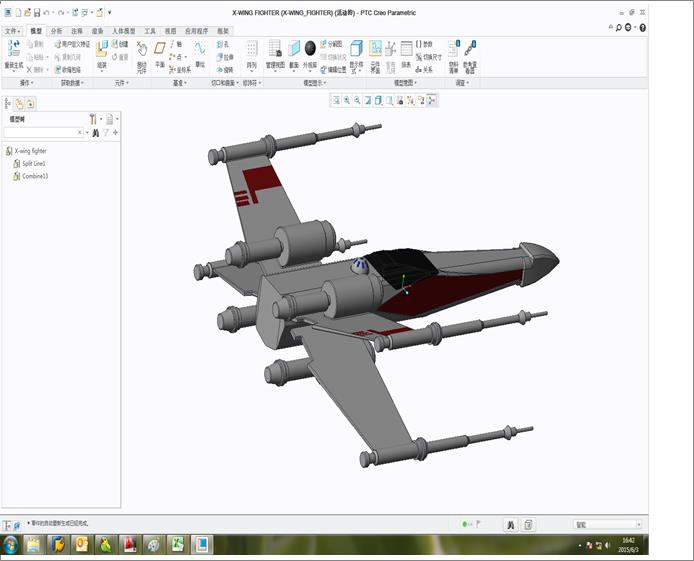Click the model tree settings hammer icon
Image resolution: width=694 pixels, height=561 pixels.
[x=93, y=119]
